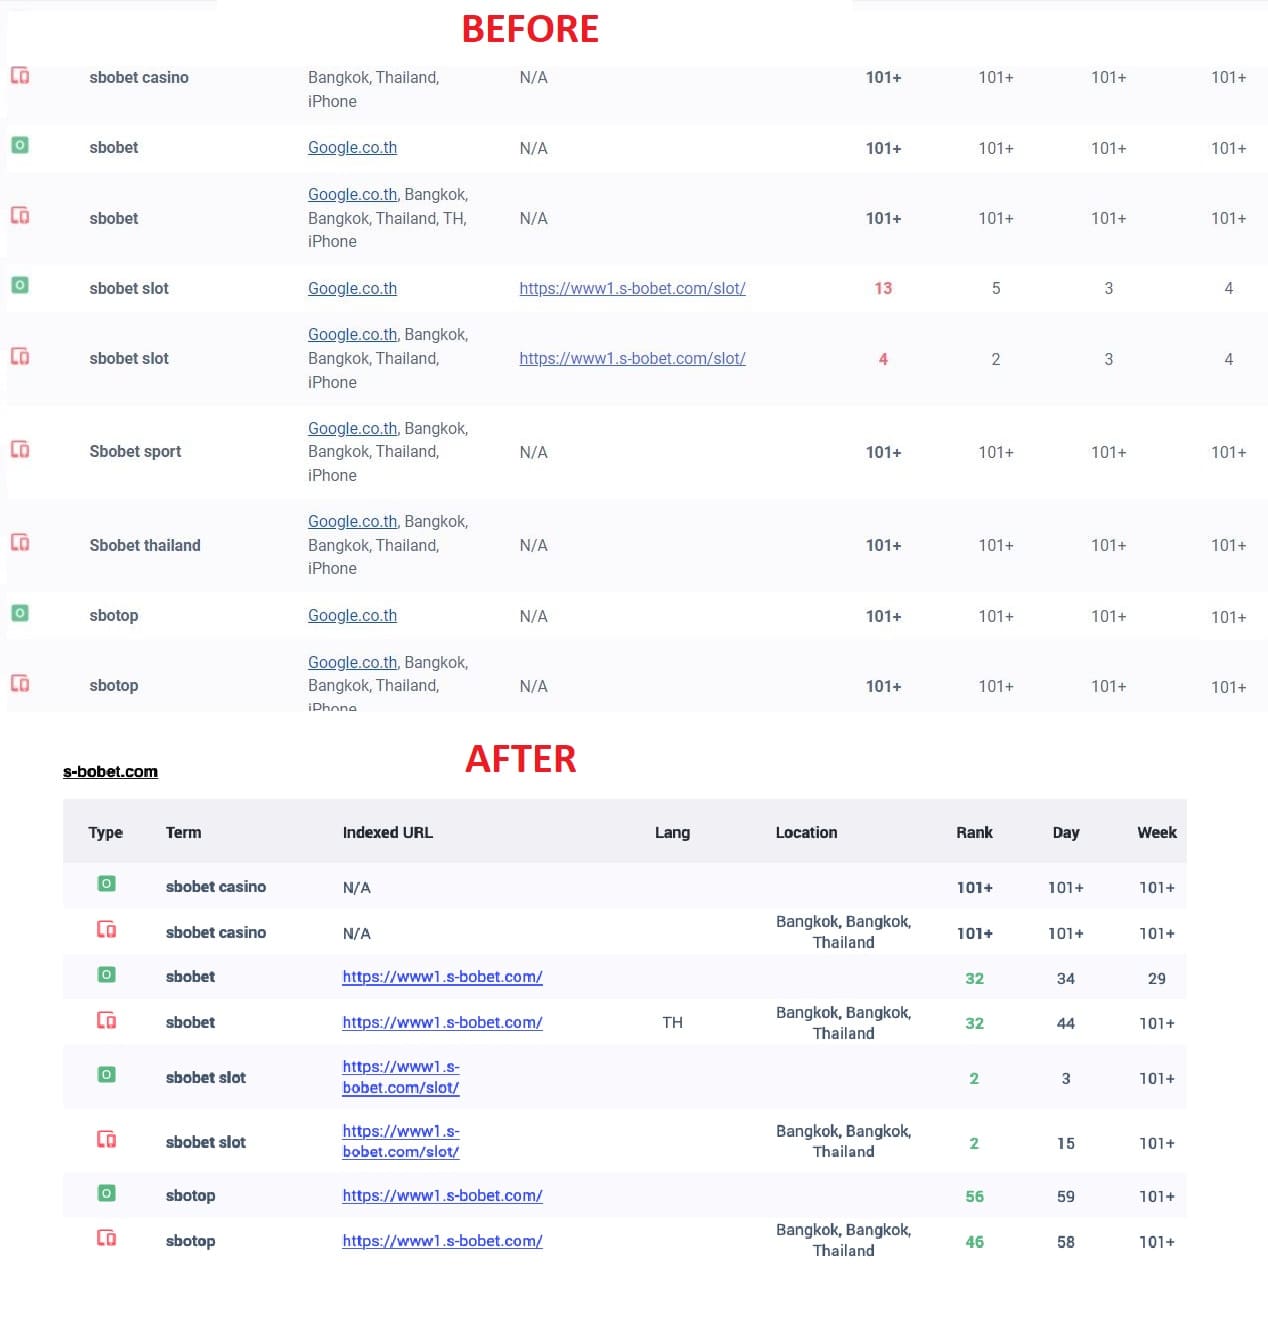Click the day value 59
The height and width of the screenshot is (1334, 1268).
[x=1066, y=1197]
